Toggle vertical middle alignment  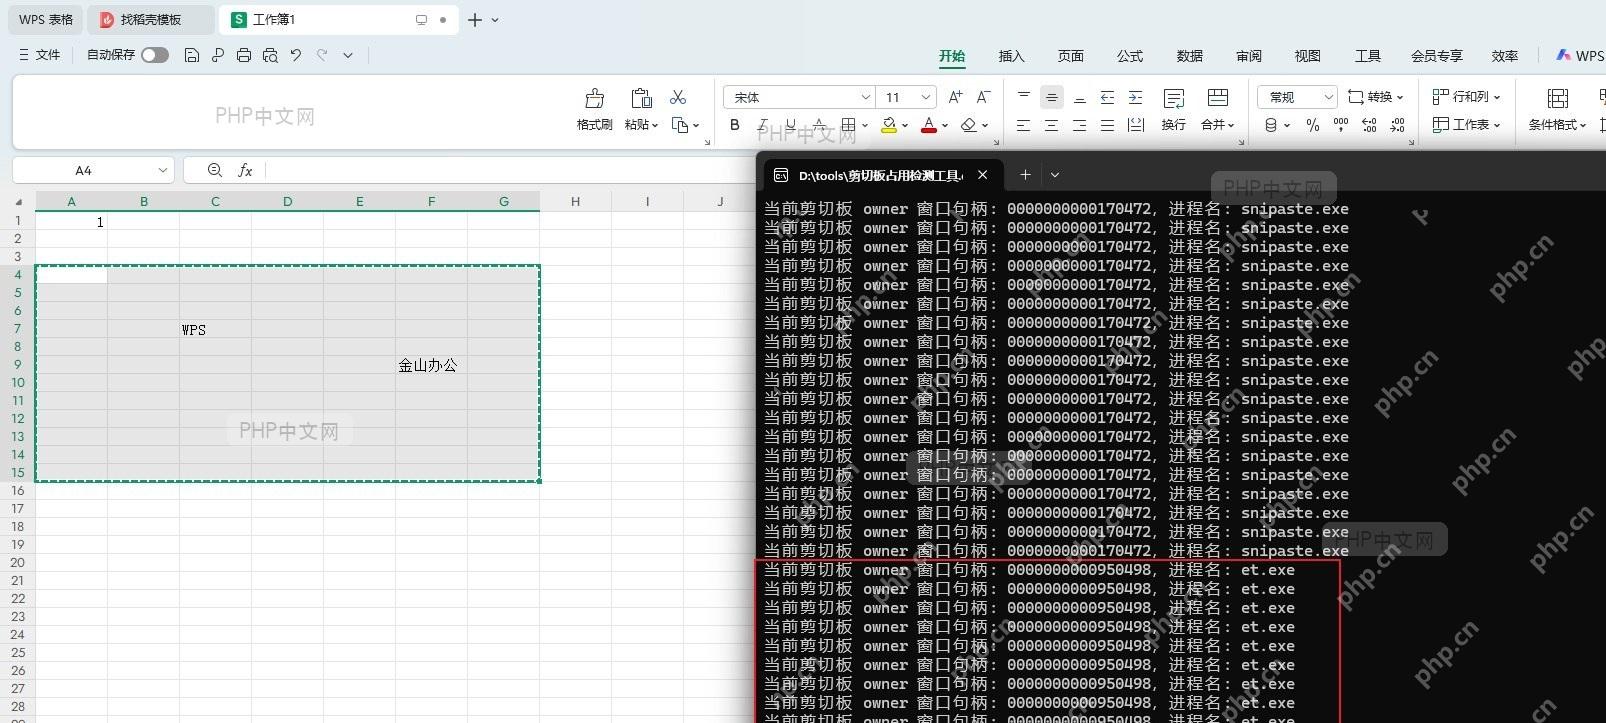click(1051, 97)
